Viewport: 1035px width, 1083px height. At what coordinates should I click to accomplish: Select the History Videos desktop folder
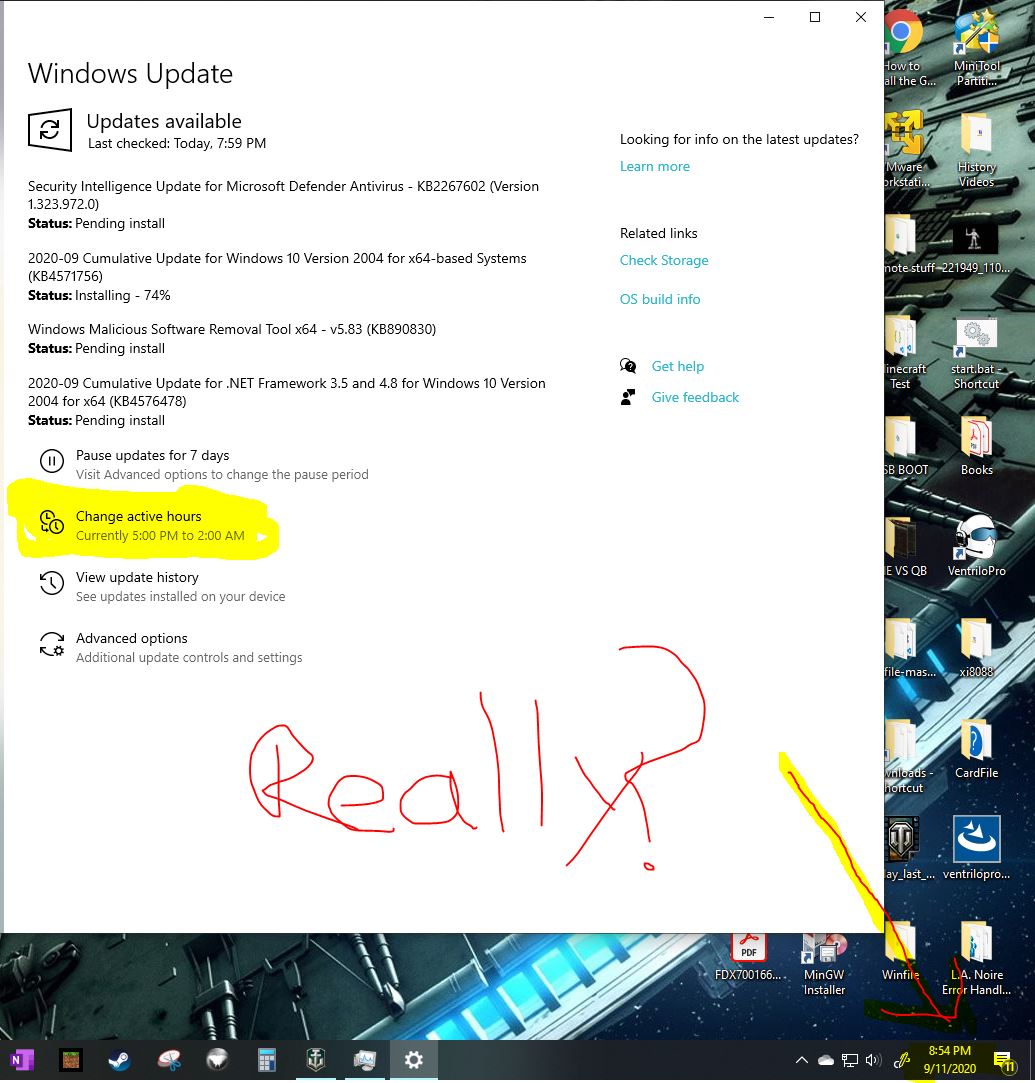(976, 149)
